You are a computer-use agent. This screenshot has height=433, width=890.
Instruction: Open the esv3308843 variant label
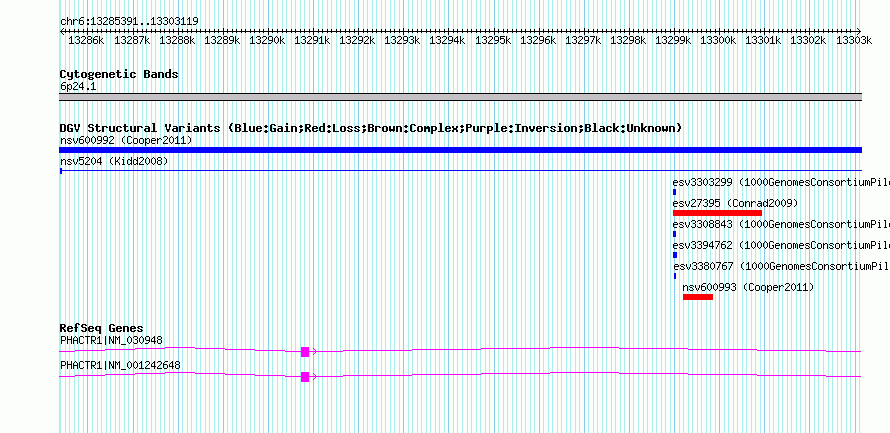pyautogui.click(x=781, y=224)
